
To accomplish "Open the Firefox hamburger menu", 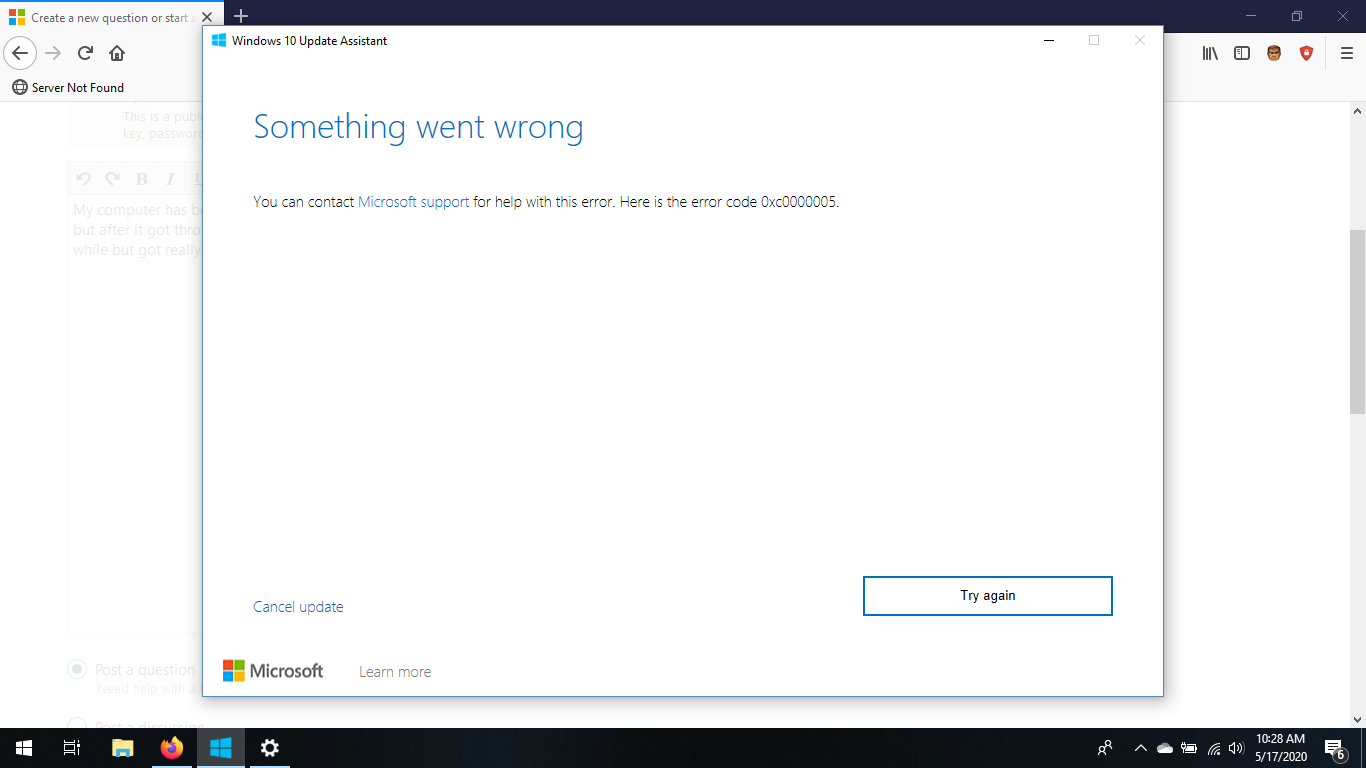I will pos(1346,53).
